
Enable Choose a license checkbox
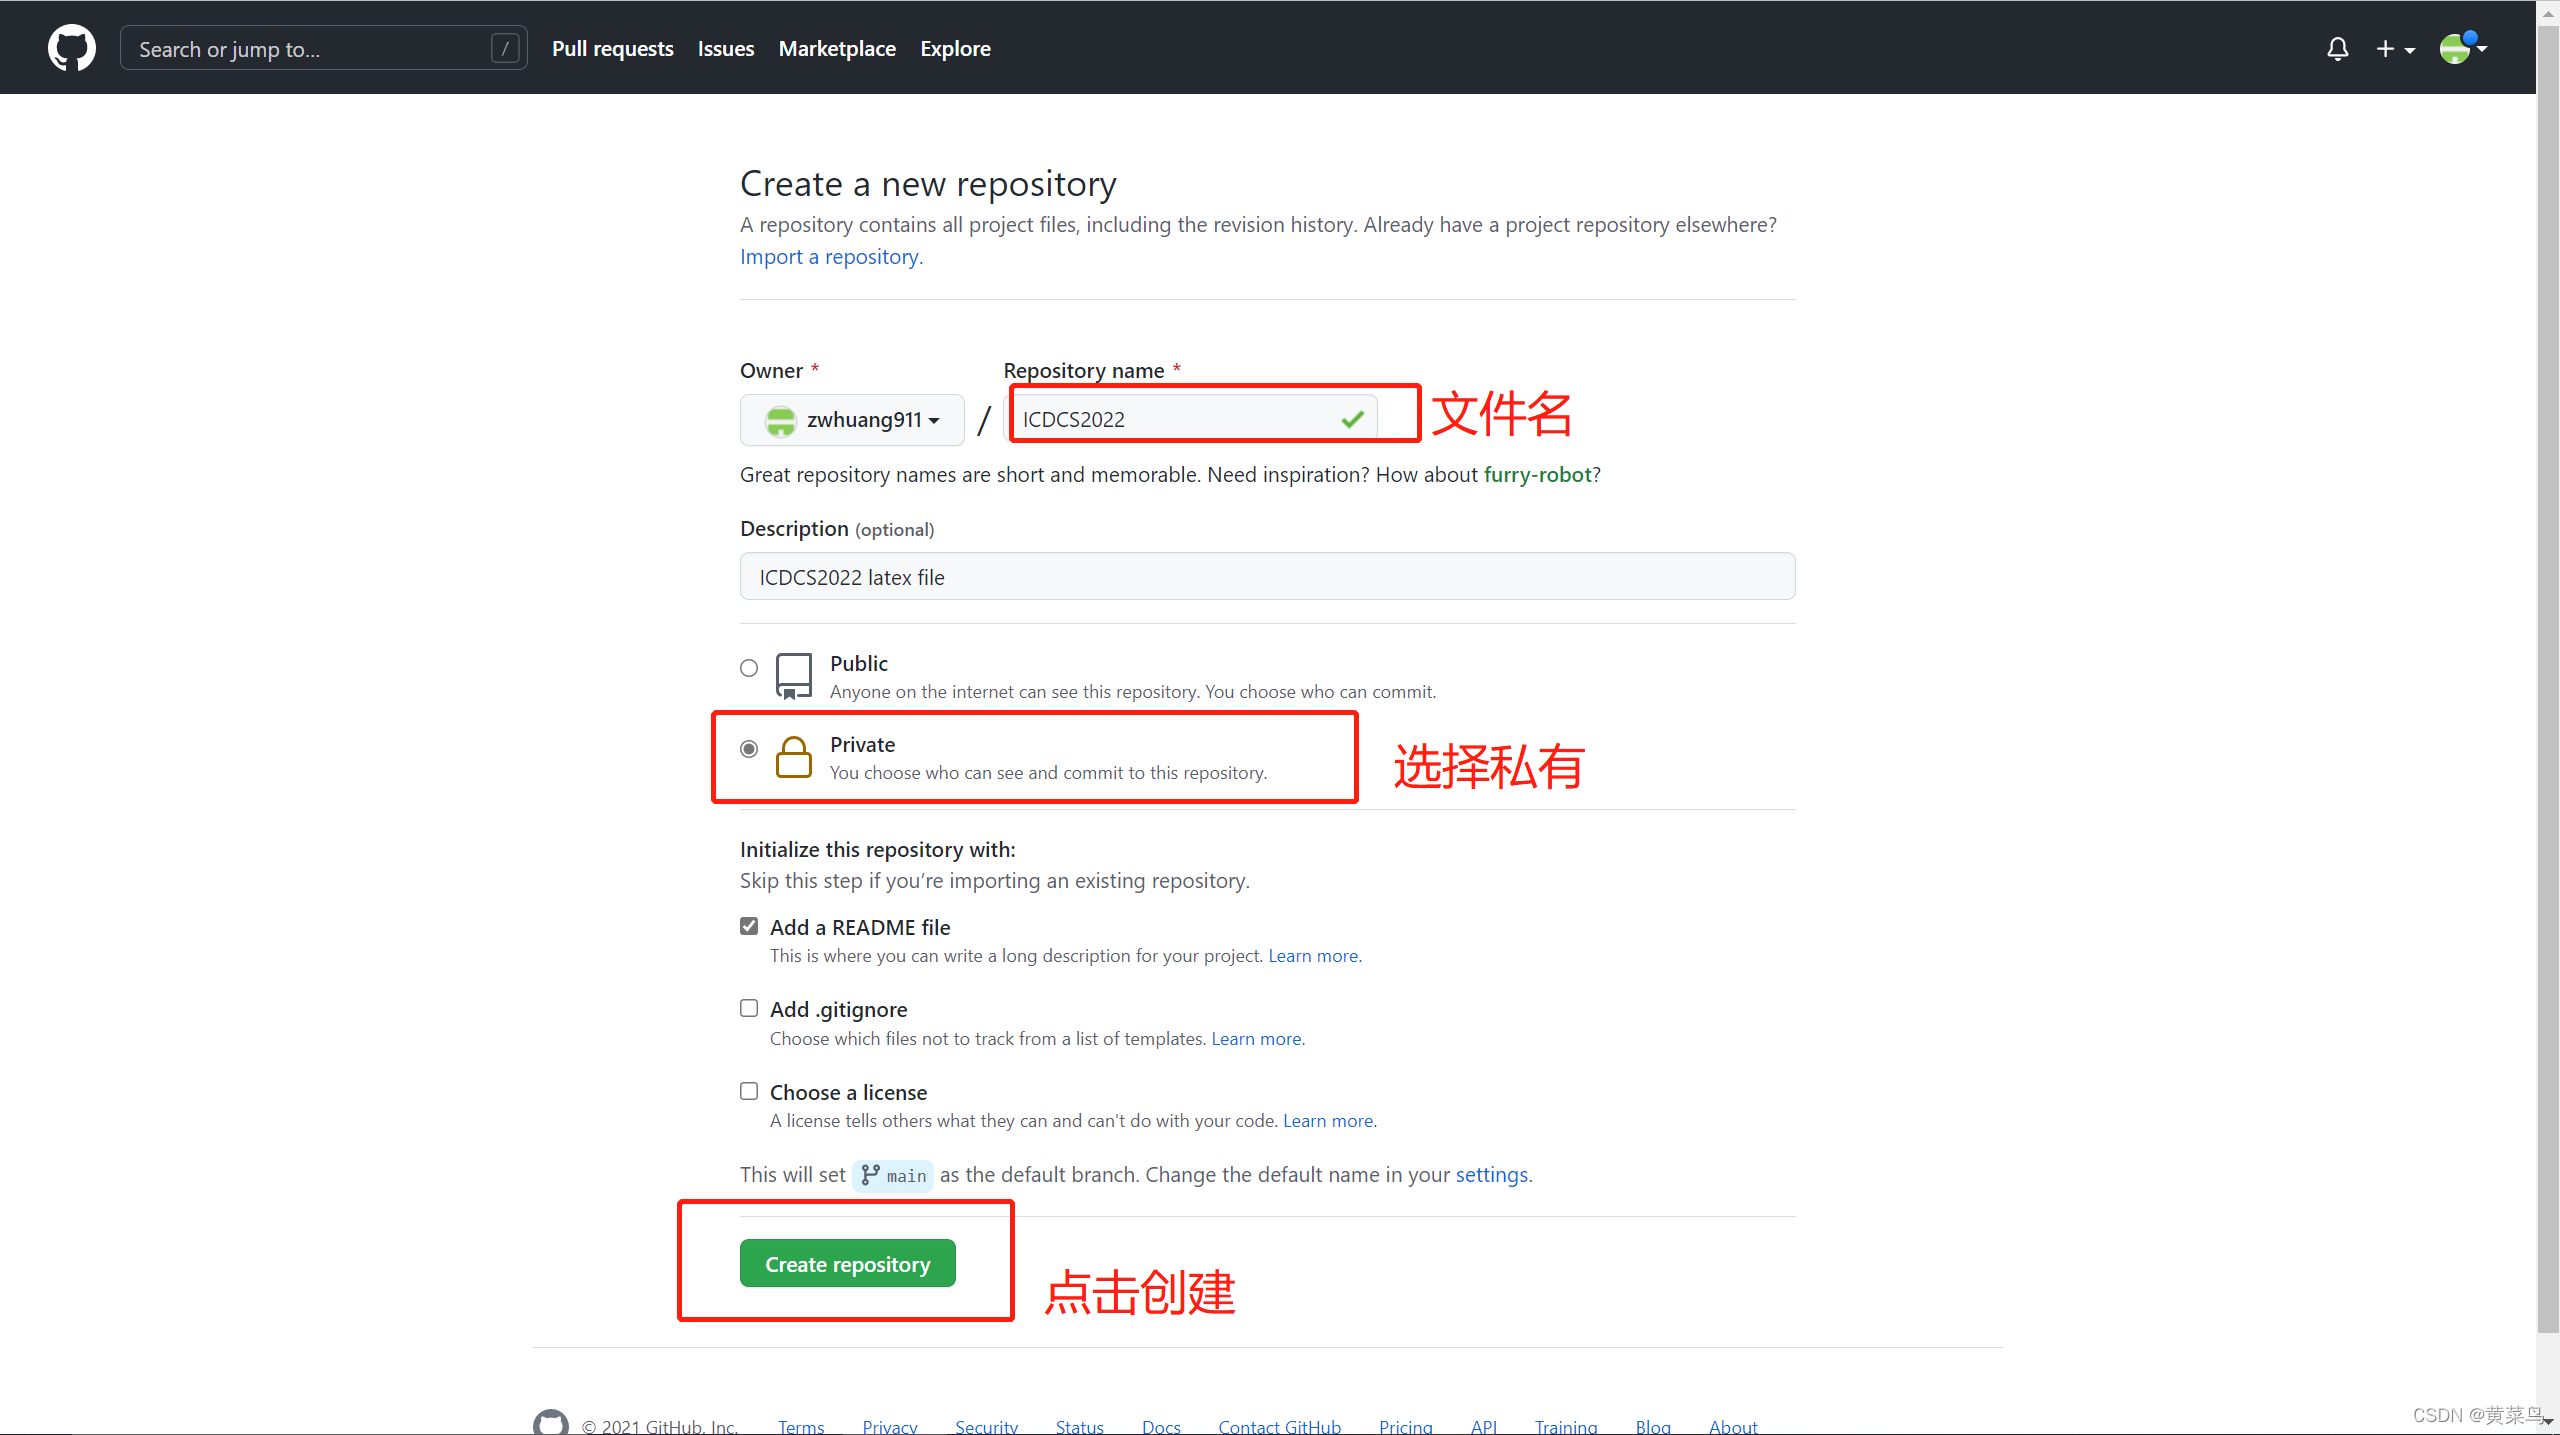(749, 1091)
